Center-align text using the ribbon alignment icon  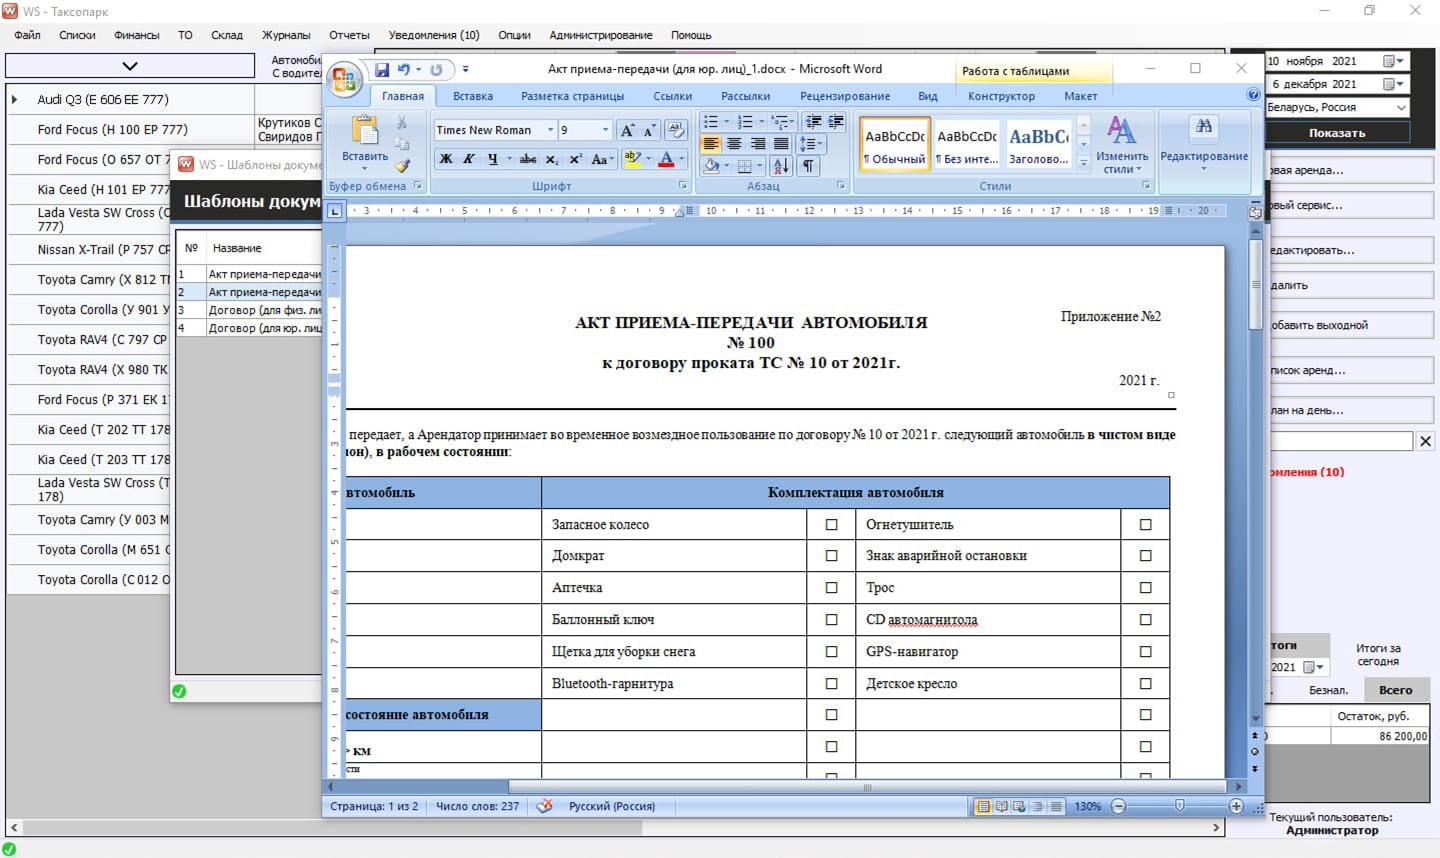coord(734,144)
